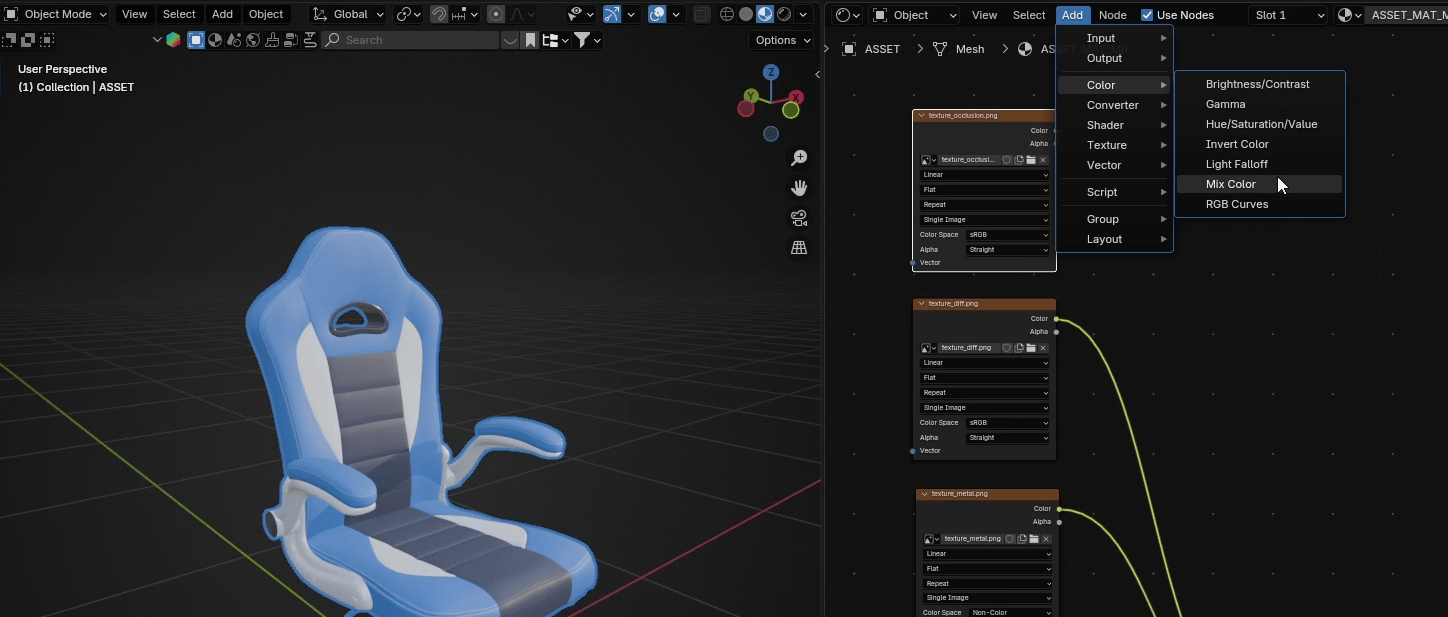
Task: Toggle proportional editing in viewport header
Action: click(496, 14)
